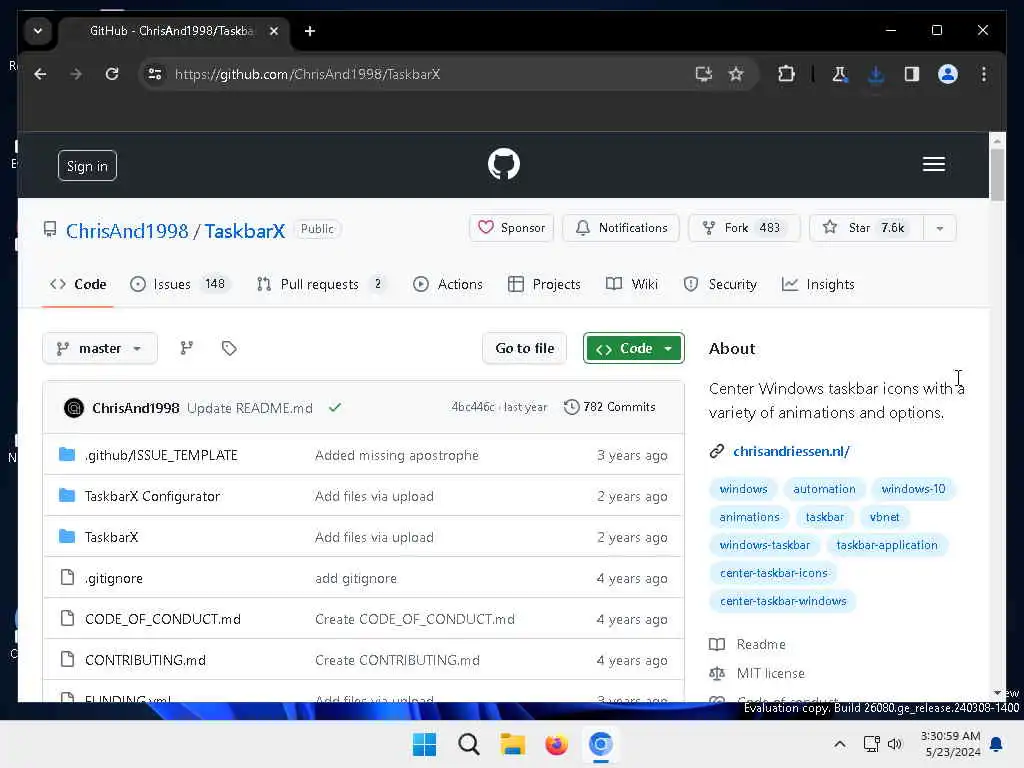Open the Issues tab
Image resolution: width=1024 pixels, height=768 pixels.
[x=178, y=284]
